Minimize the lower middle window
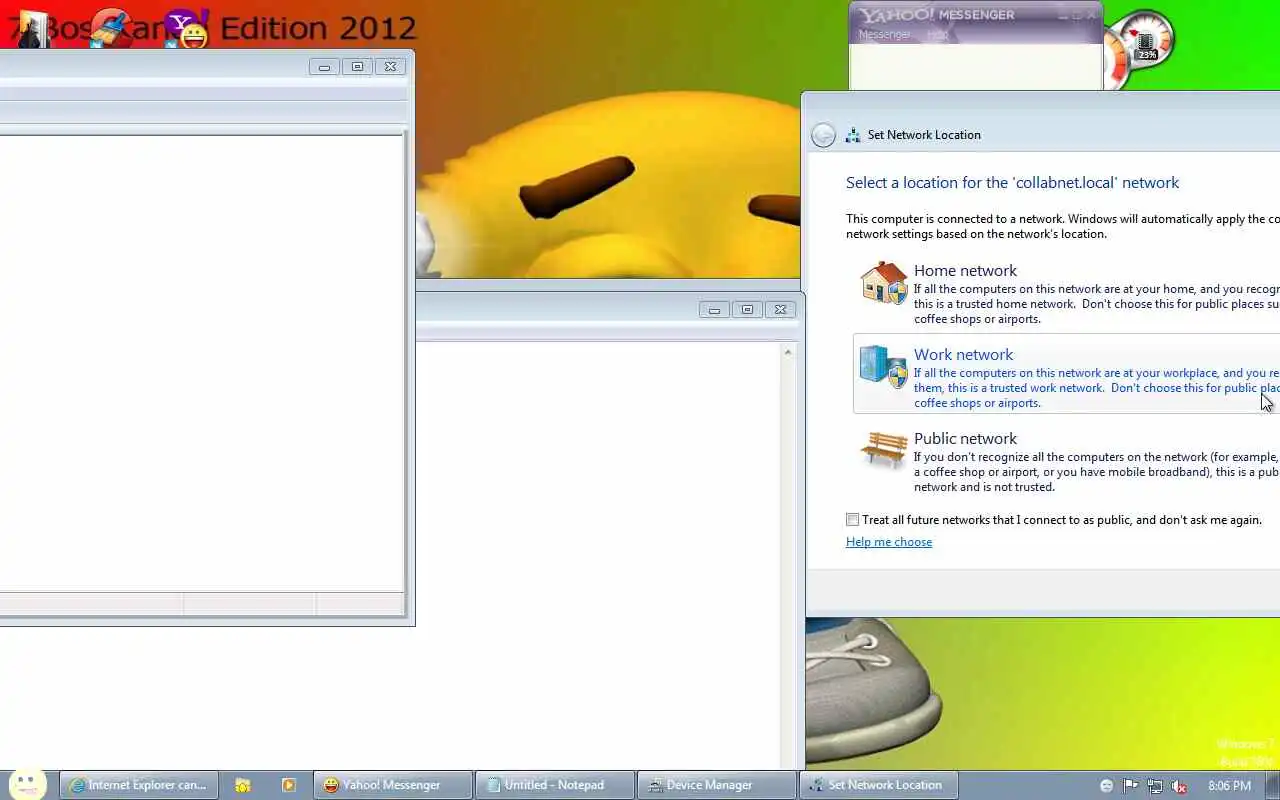1280x800 pixels. tap(714, 310)
